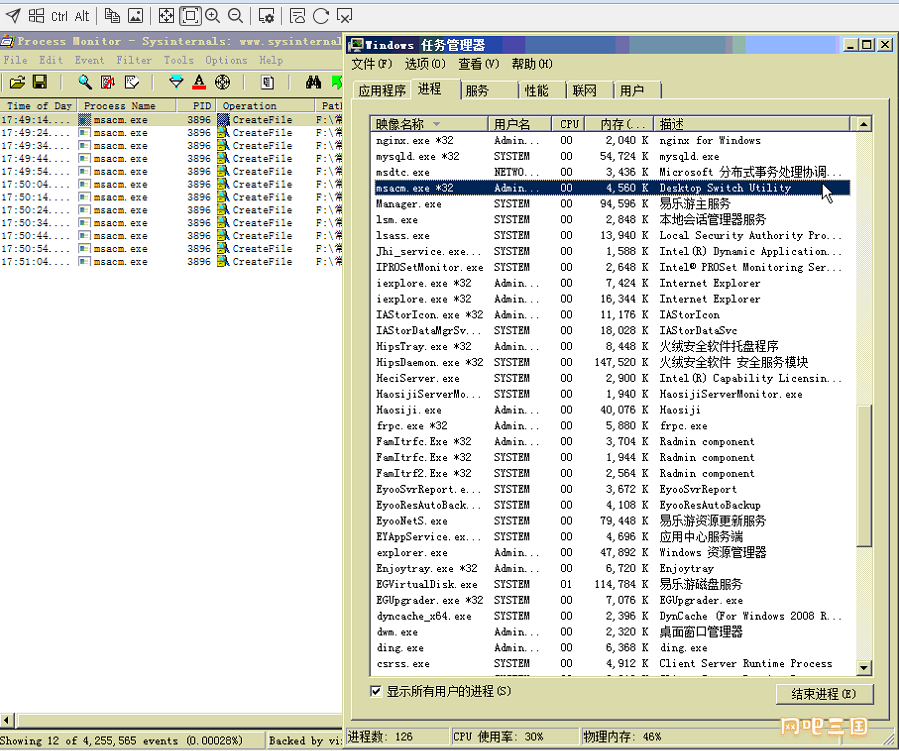
Task: Toggle the Alt key button in top toolbar
Action: pyautogui.click(x=82, y=16)
